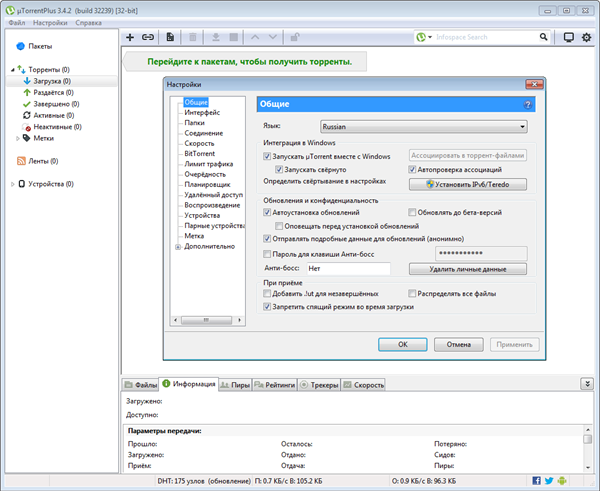Screen dimensions: 600x491
Task: Click the help question mark in settings
Action: (x=526, y=103)
